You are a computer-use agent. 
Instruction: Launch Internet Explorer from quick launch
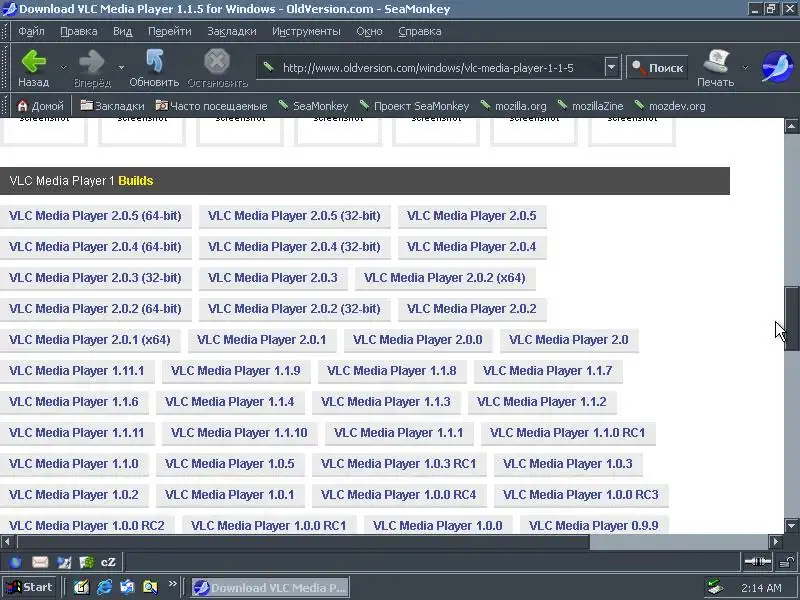[x=104, y=587]
